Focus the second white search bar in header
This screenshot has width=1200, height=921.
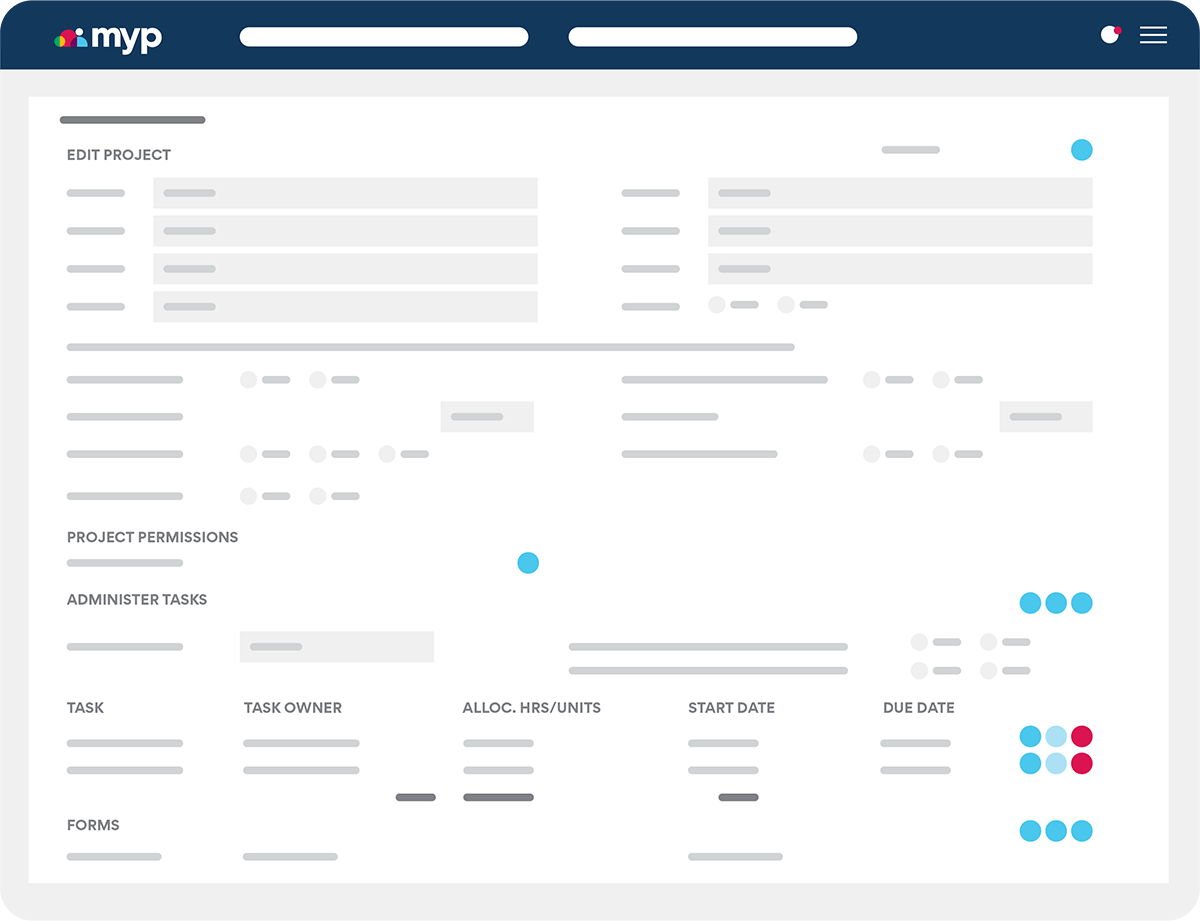713,37
